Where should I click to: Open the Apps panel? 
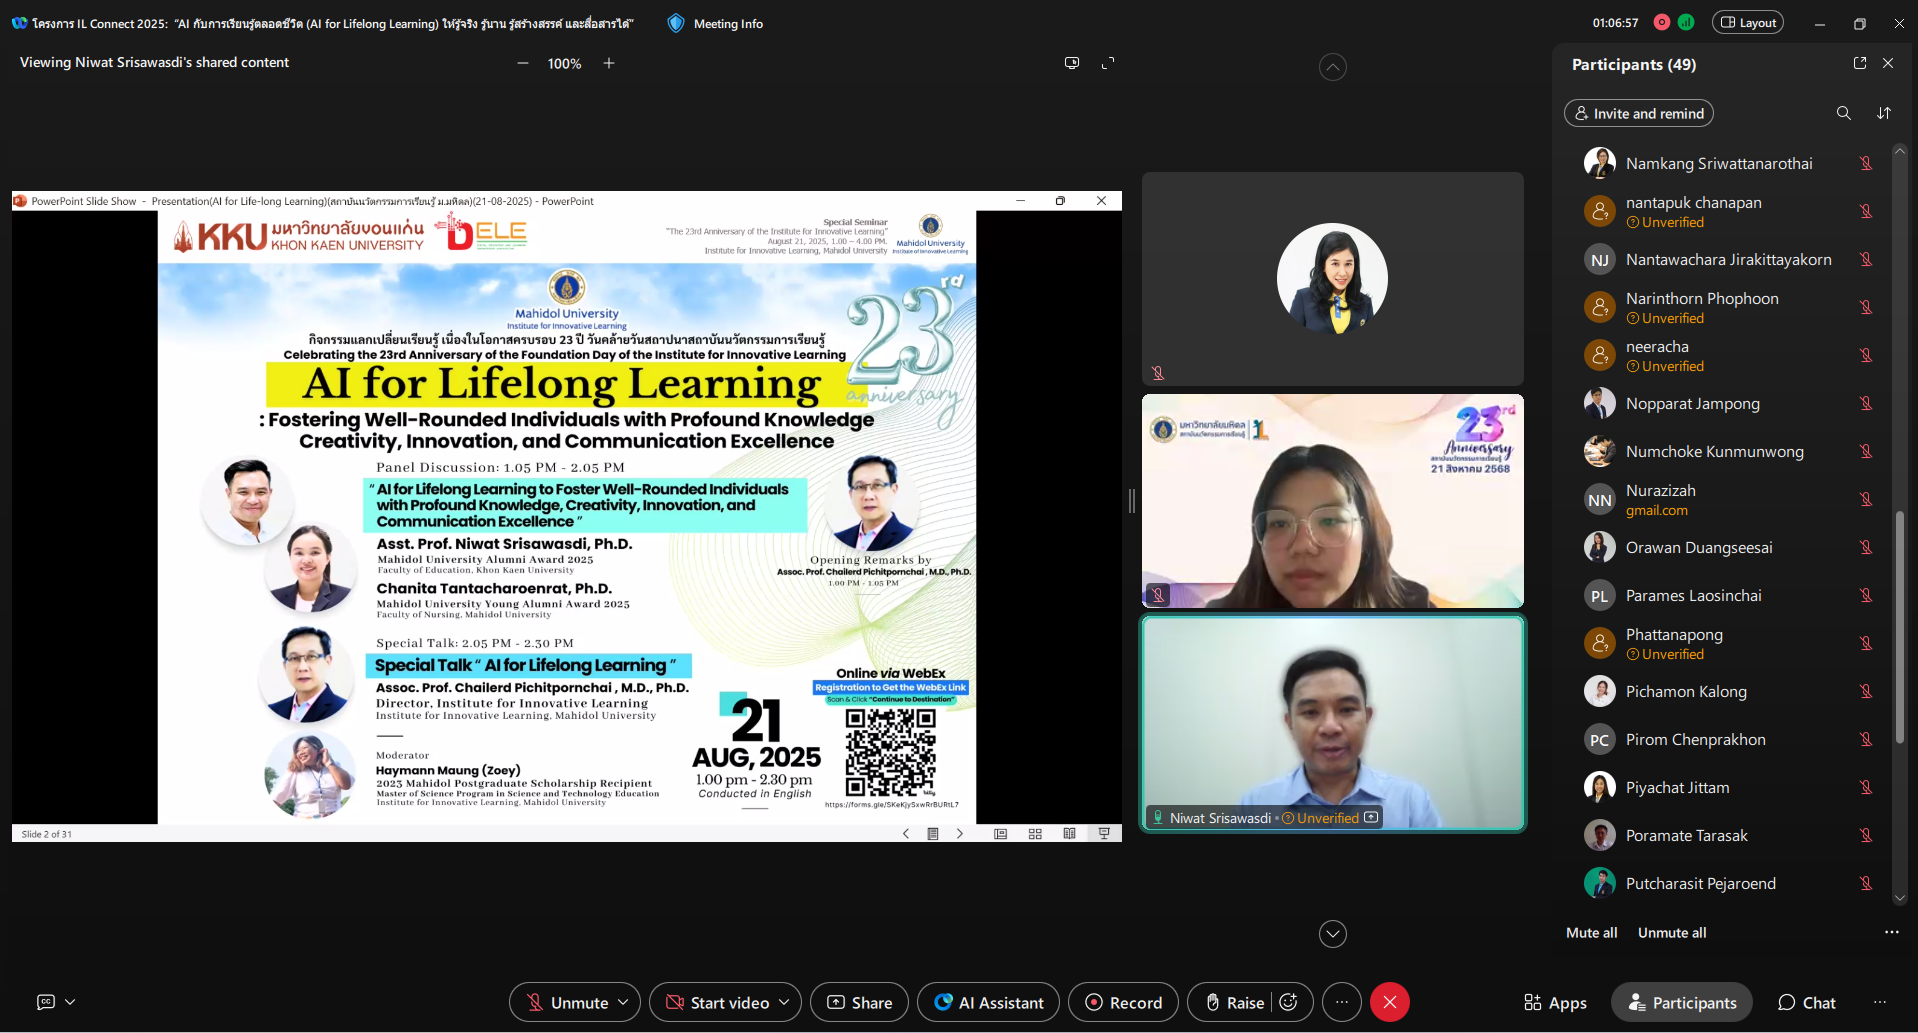pyautogui.click(x=1555, y=1002)
